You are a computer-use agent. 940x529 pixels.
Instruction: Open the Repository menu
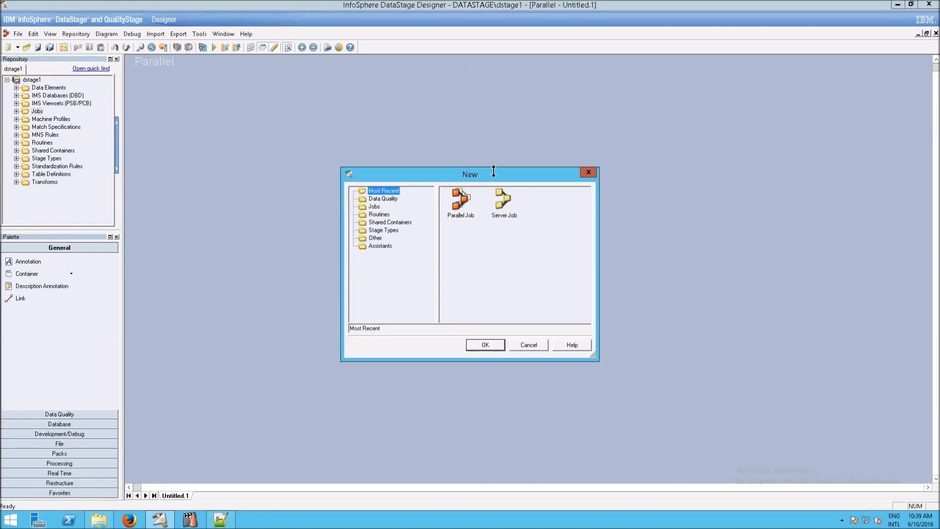(x=76, y=34)
